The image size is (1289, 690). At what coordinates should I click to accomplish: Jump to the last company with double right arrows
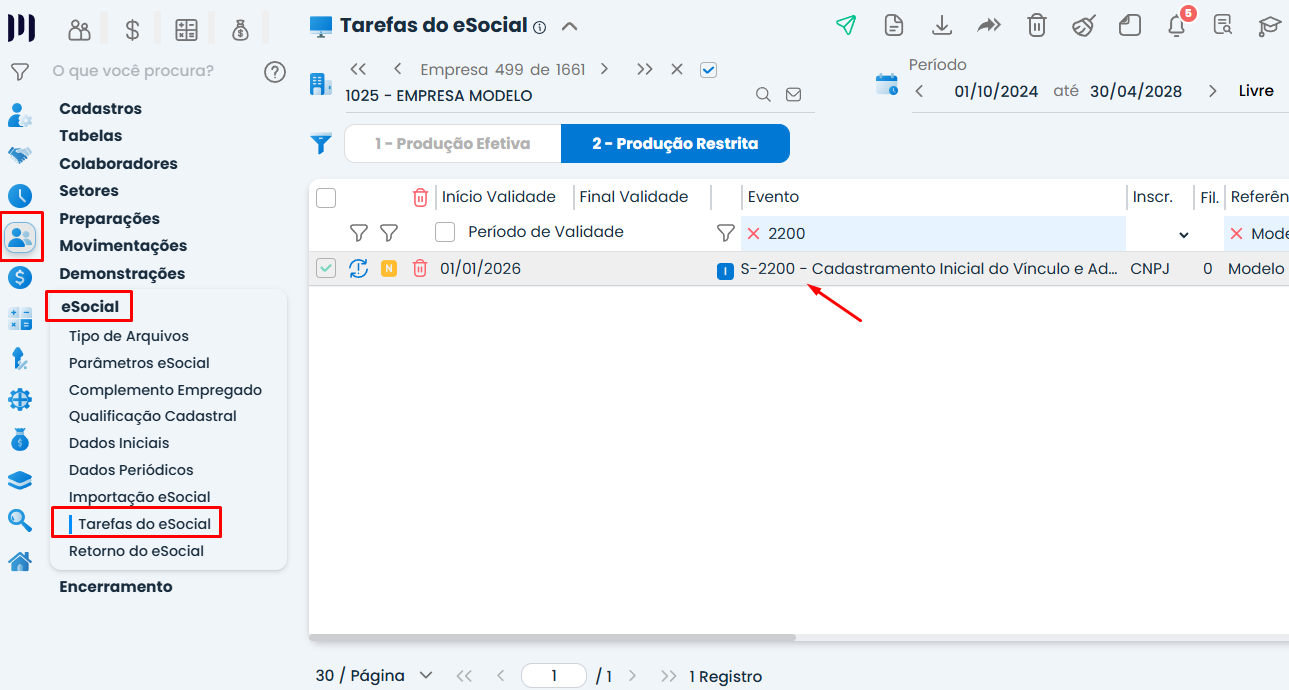645,69
